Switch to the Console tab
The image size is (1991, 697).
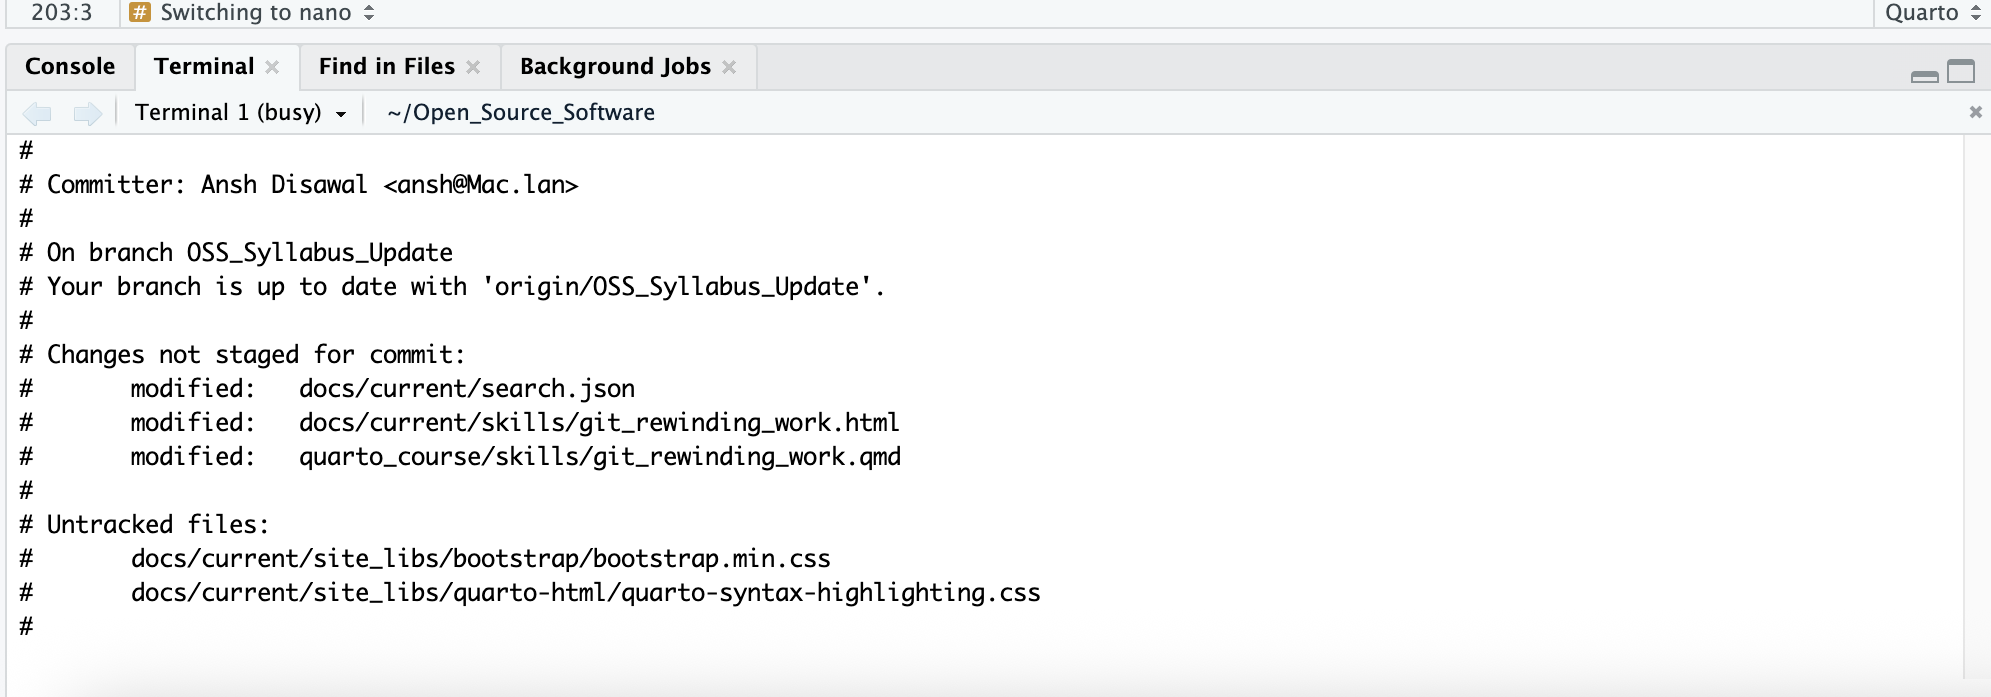pyautogui.click(x=70, y=67)
